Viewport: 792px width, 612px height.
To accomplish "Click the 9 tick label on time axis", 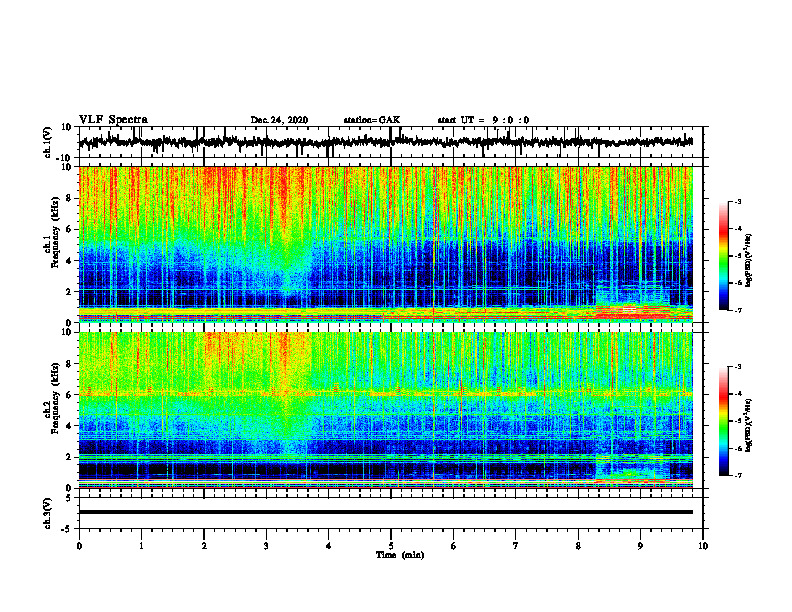I will click(x=640, y=546).
